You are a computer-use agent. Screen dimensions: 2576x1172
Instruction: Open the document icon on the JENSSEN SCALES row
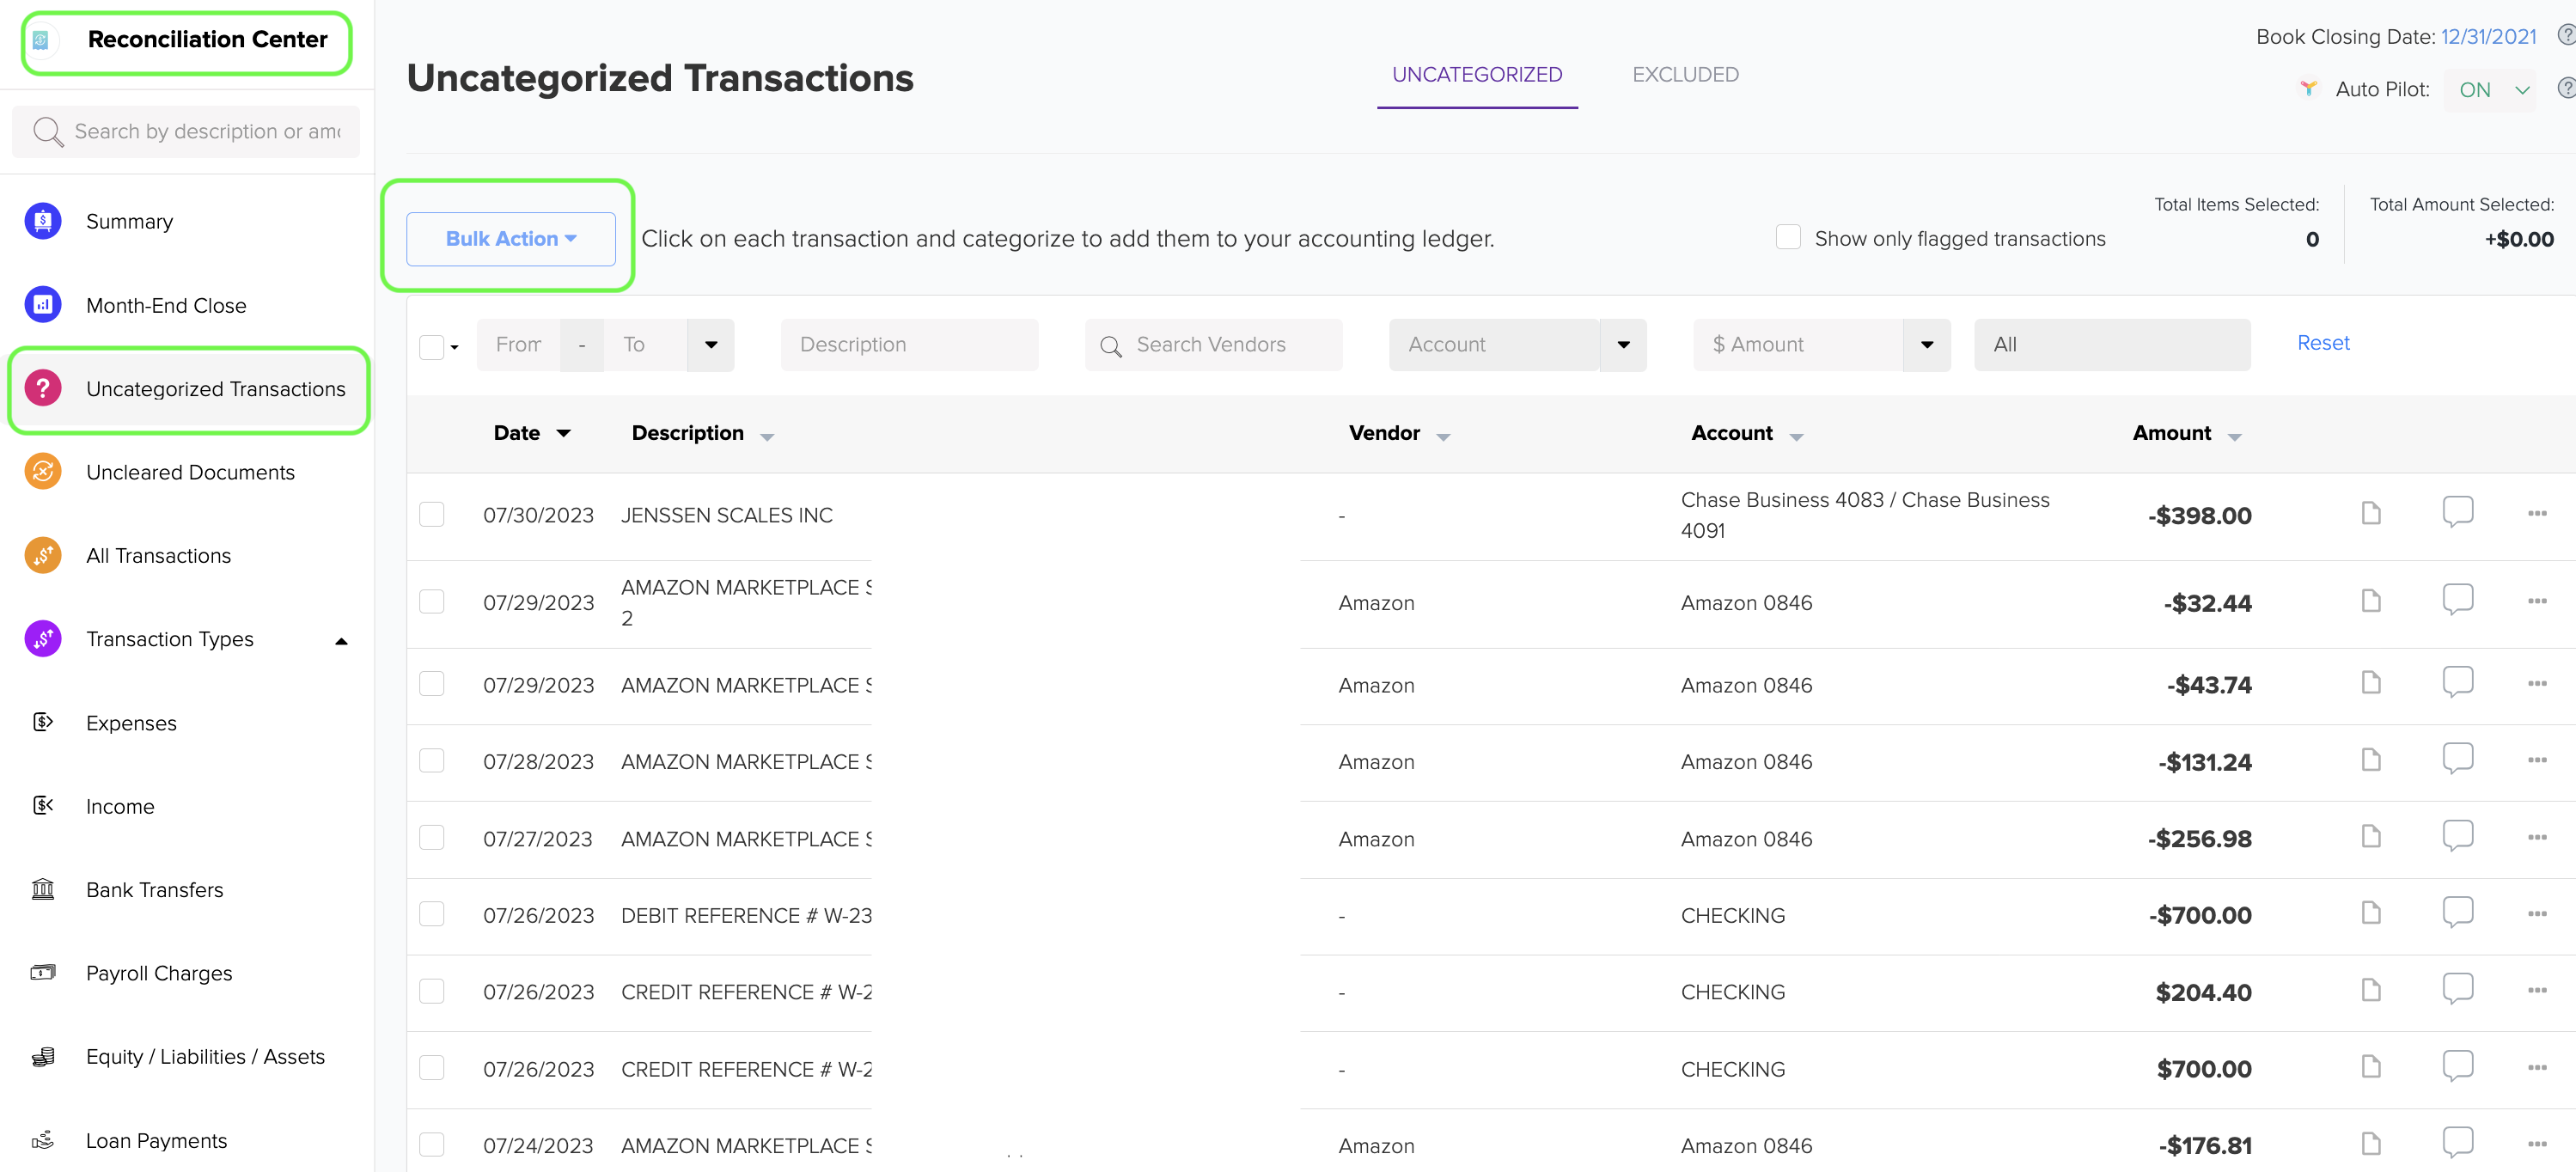coord(2371,513)
